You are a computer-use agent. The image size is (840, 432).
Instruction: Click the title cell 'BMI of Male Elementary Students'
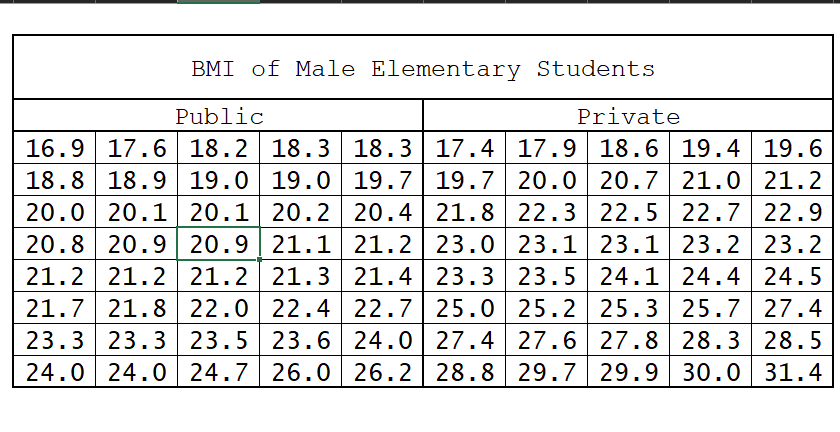pos(422,69)
